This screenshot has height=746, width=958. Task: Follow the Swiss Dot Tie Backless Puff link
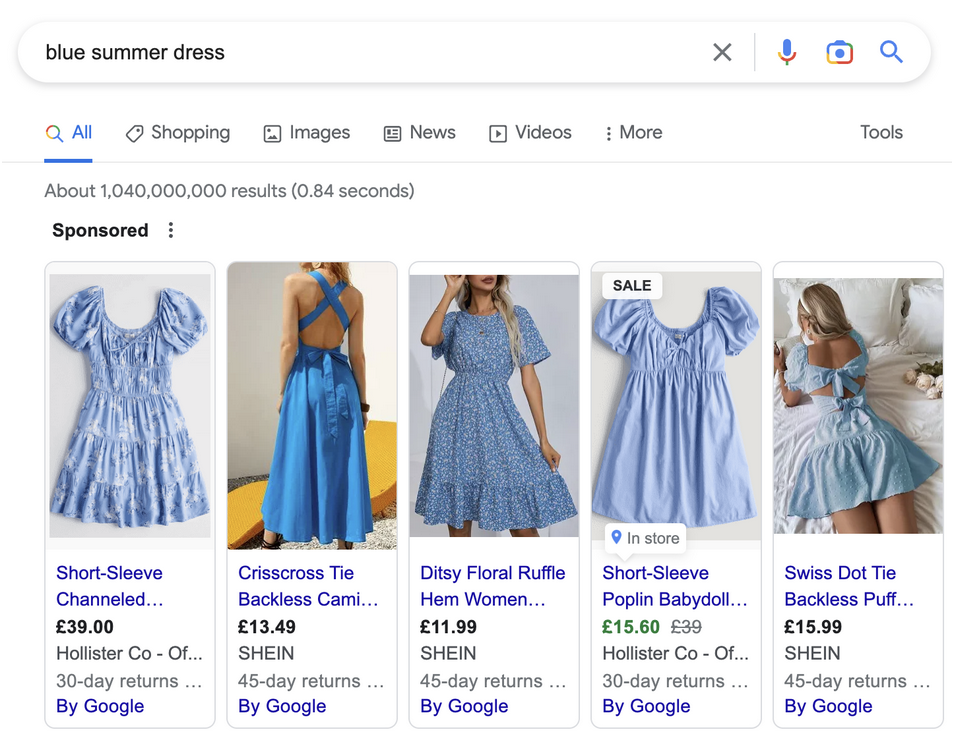click(849, 586)
